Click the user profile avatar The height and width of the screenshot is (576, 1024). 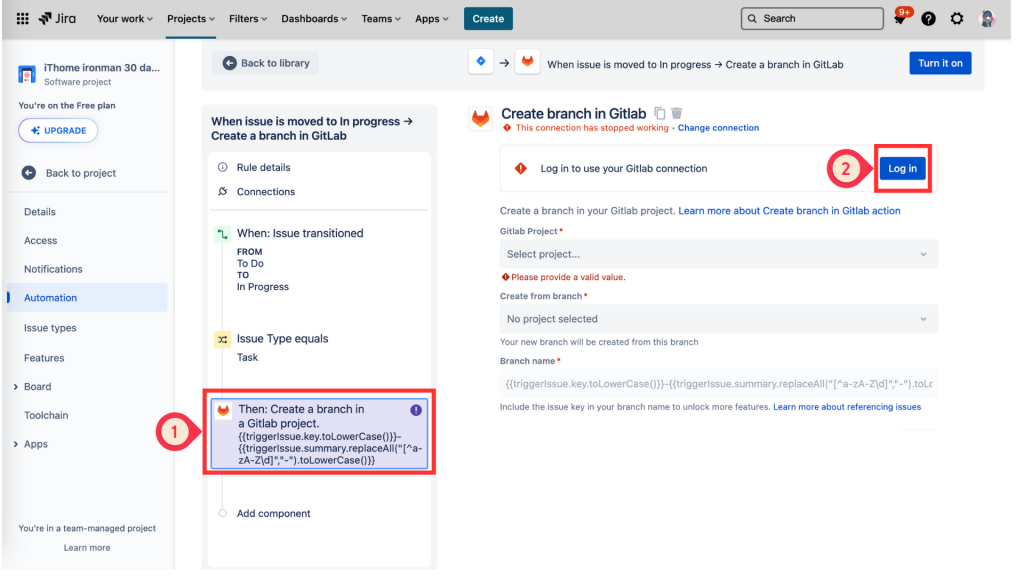coord(987,18)
